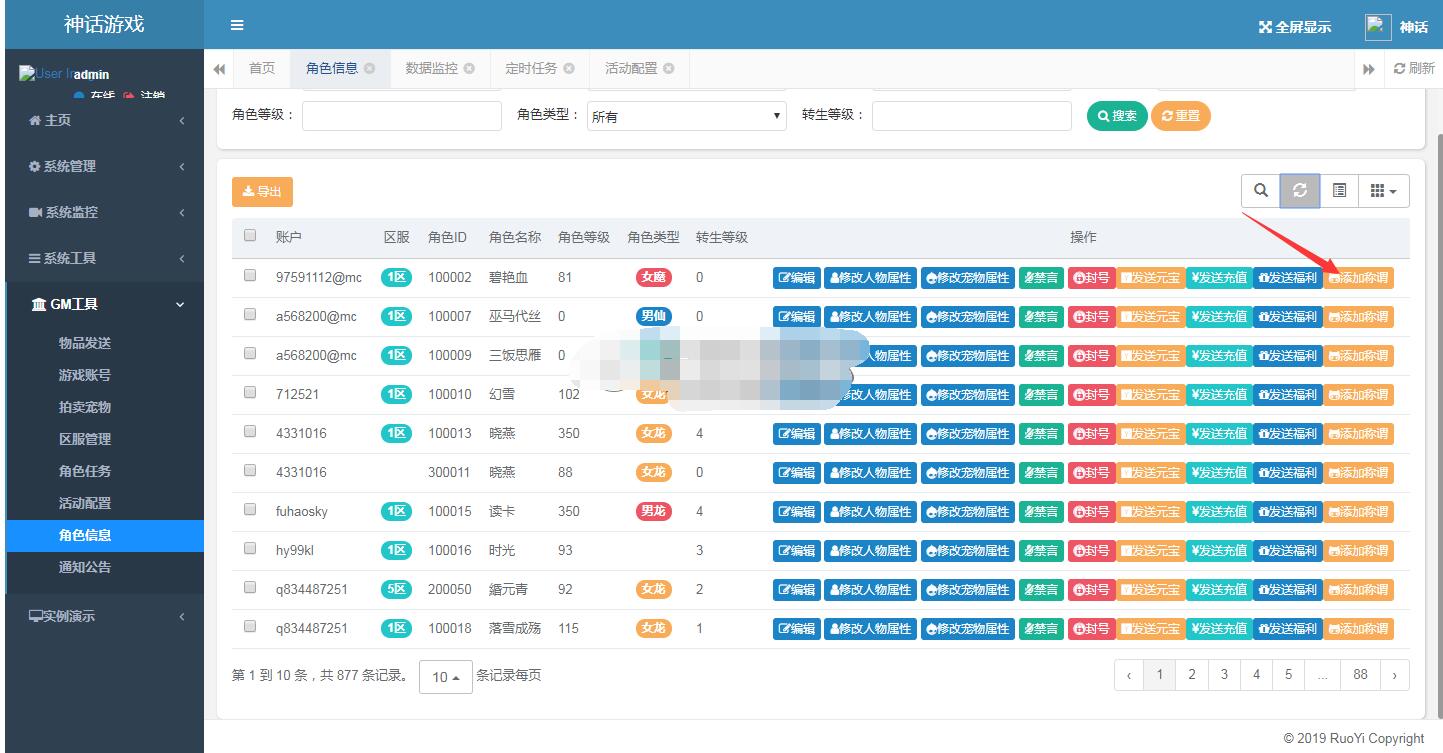Check the select-all header checkbox
Image resolution: width=1443 pixels, height=753 pixels.
point(250,236)
